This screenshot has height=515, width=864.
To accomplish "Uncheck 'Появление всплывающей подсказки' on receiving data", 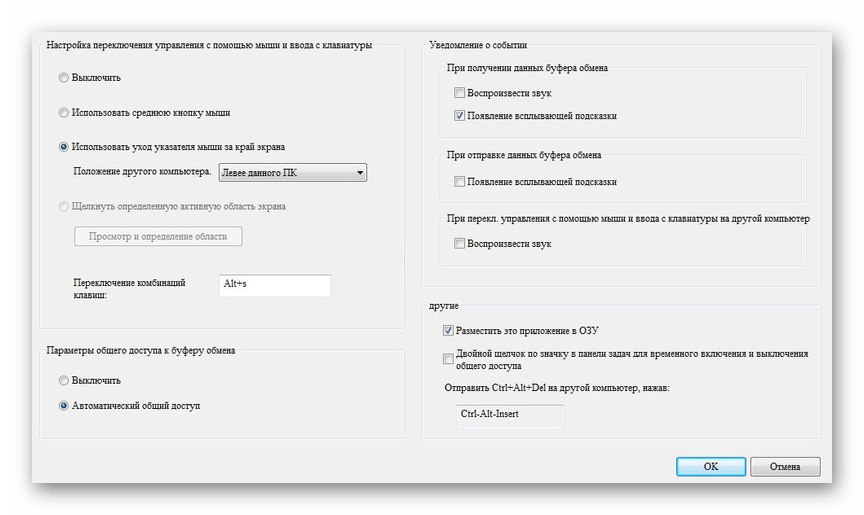I will (x=459, y=116).
